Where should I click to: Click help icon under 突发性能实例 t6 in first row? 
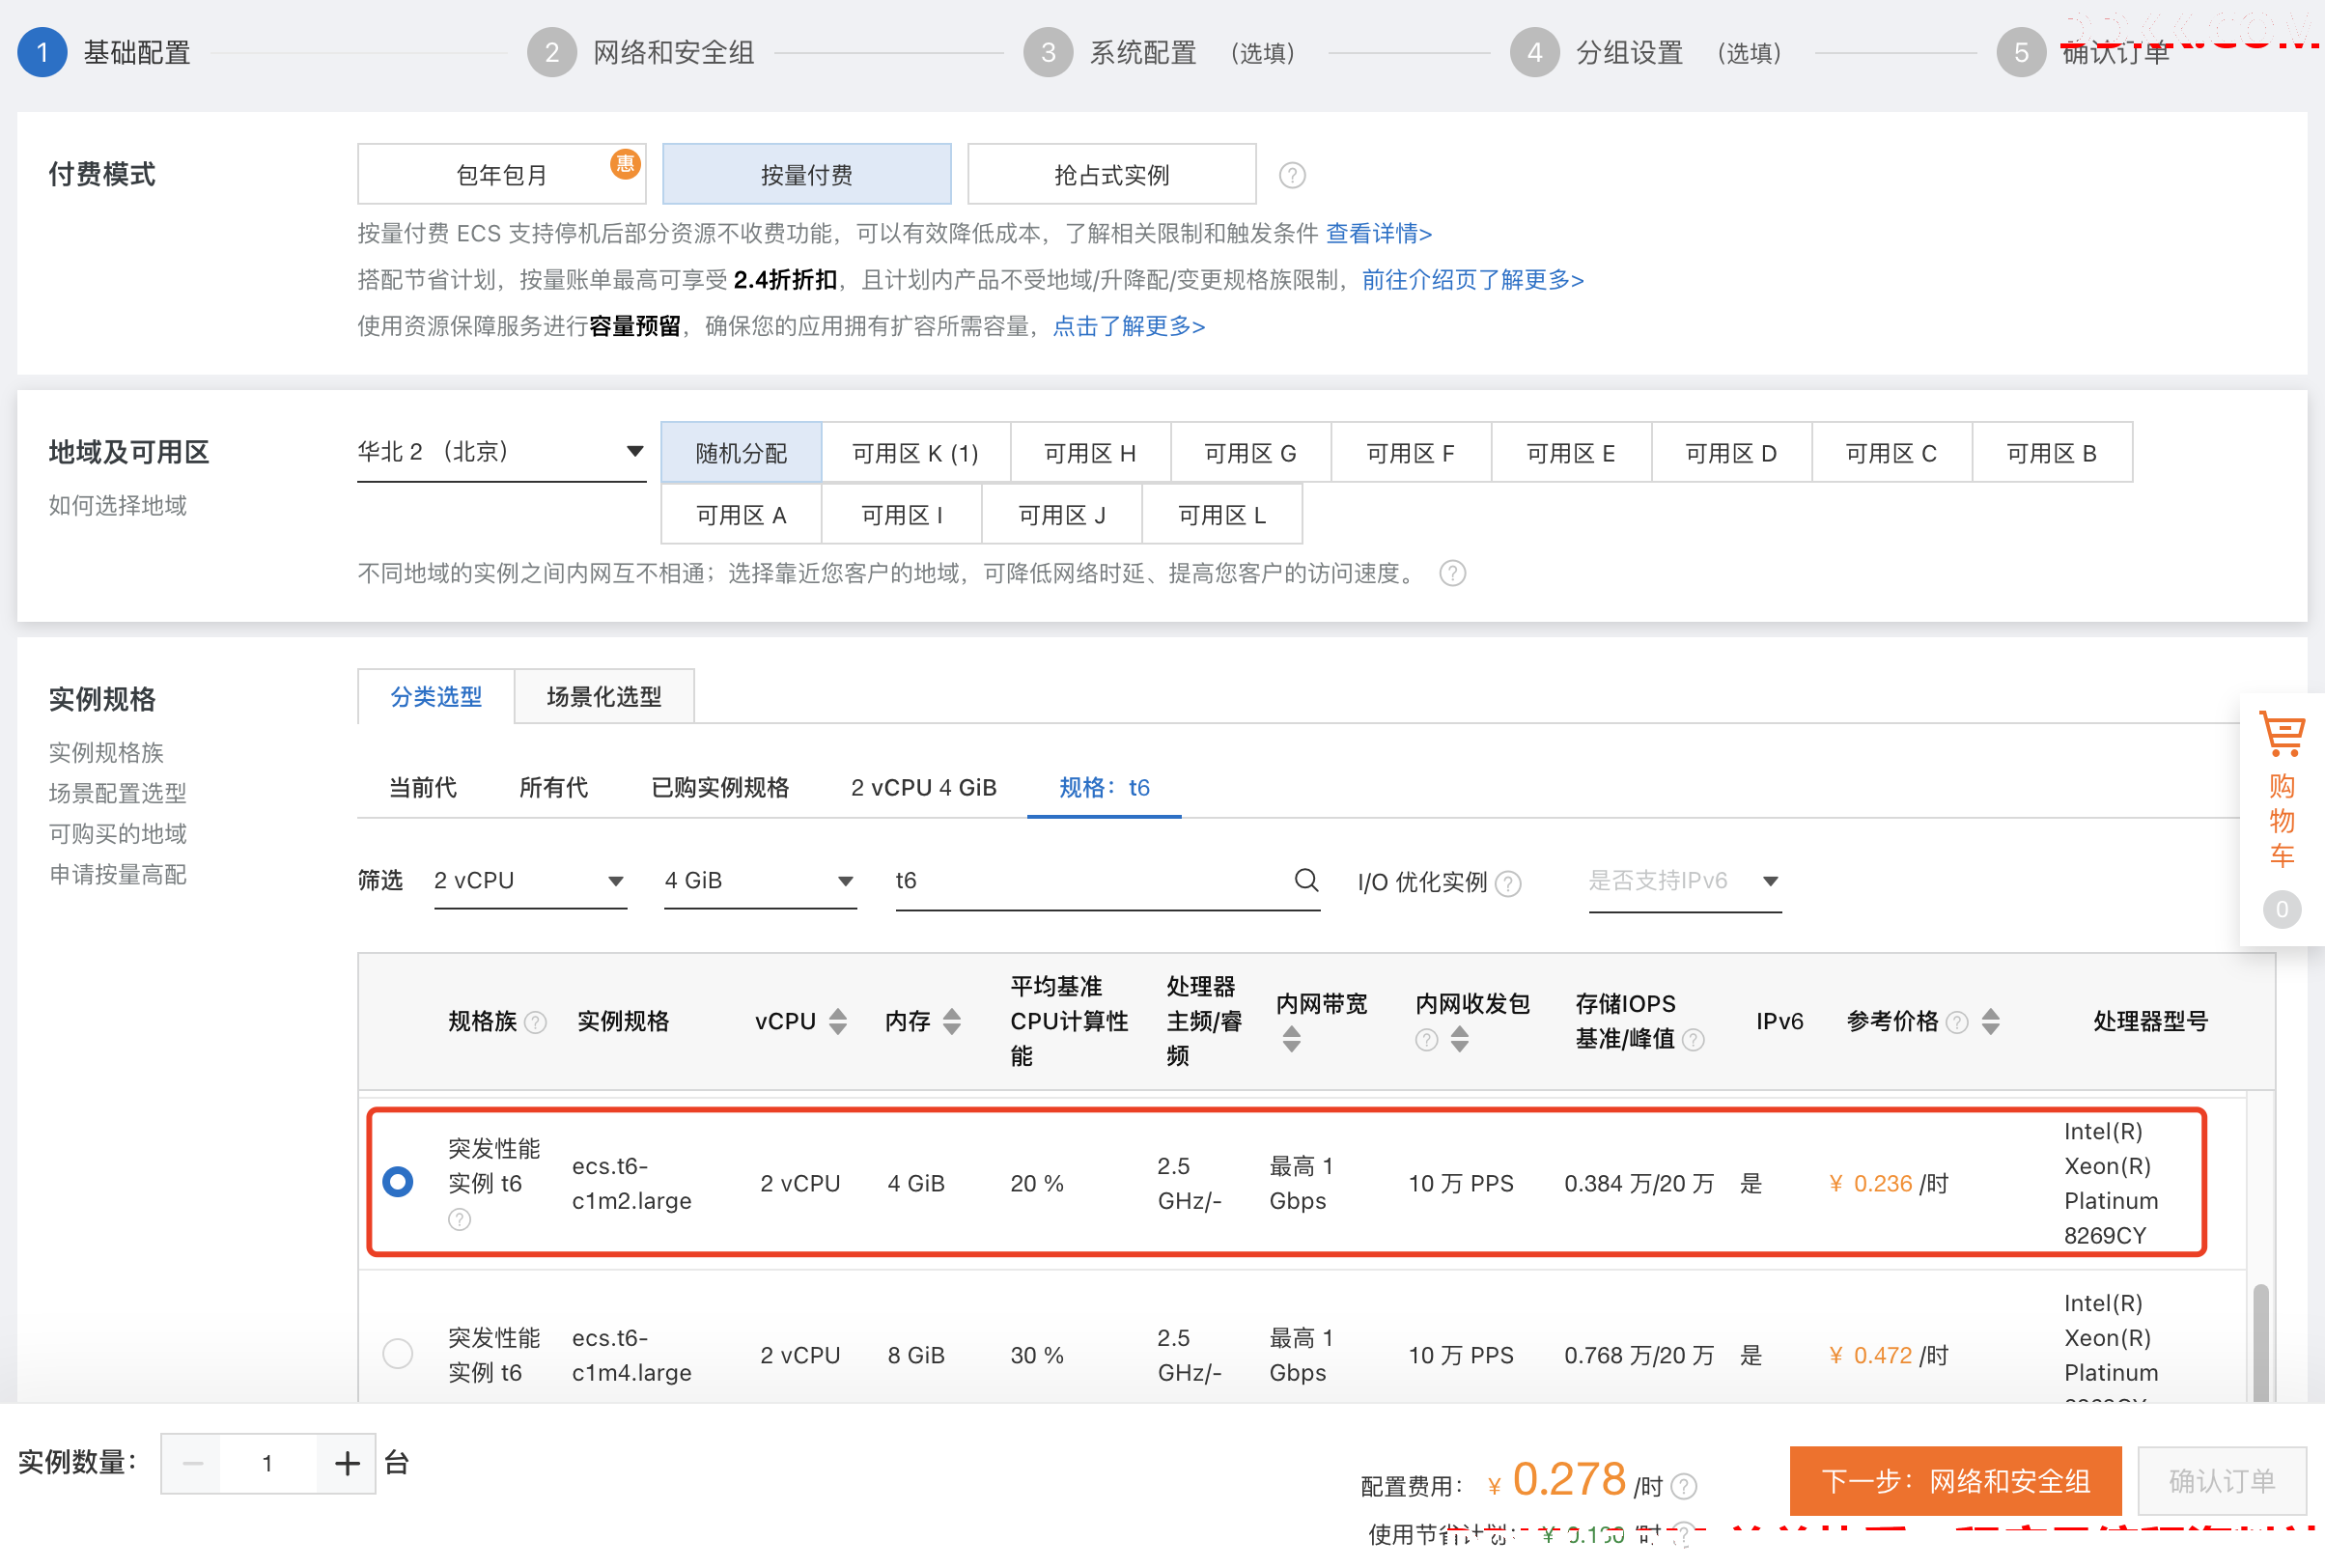tap(459, 1219)
